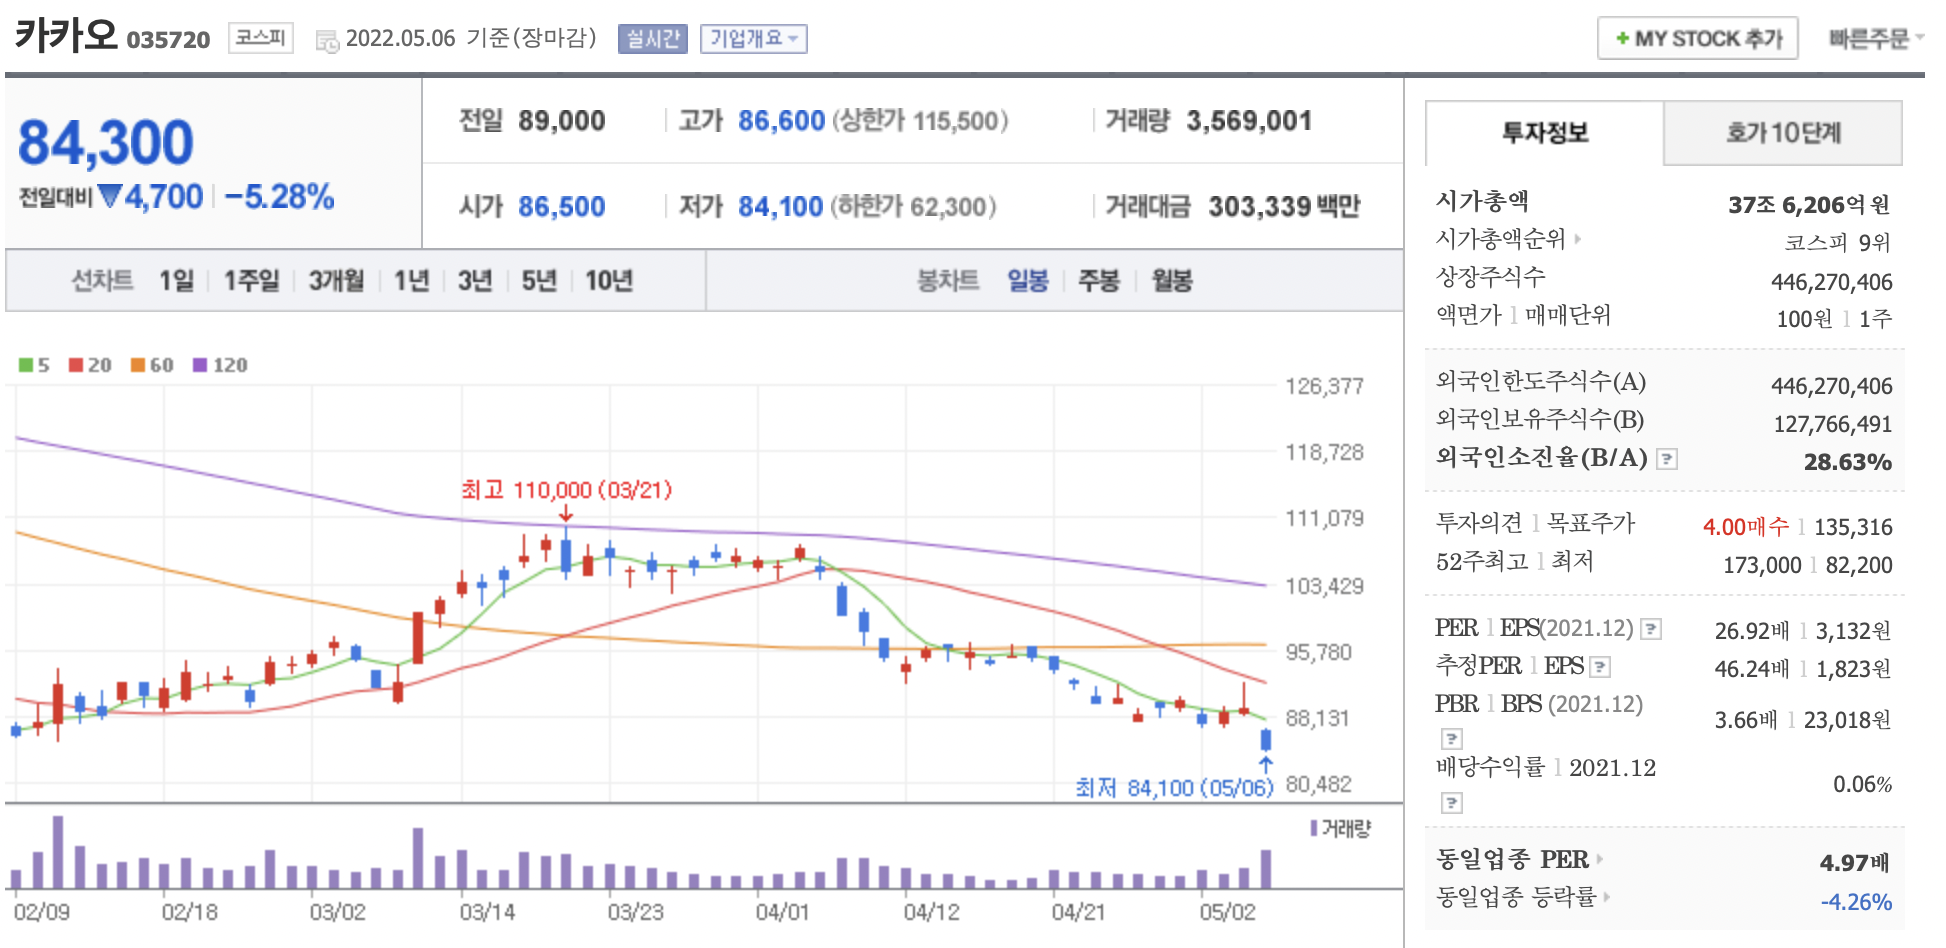This screenshot has height=948, width=1946.
Task: Expand the 빠른주문 dropdown
Action: click(1876, 38)
